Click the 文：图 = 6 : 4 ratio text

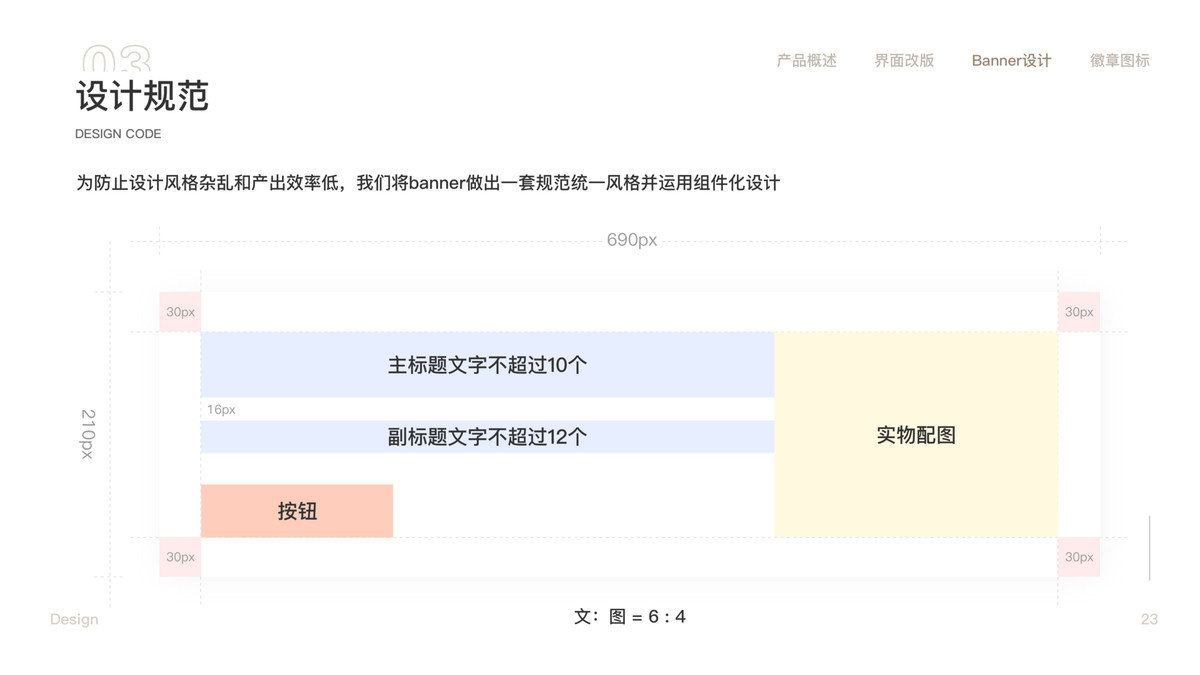[630, 617]
